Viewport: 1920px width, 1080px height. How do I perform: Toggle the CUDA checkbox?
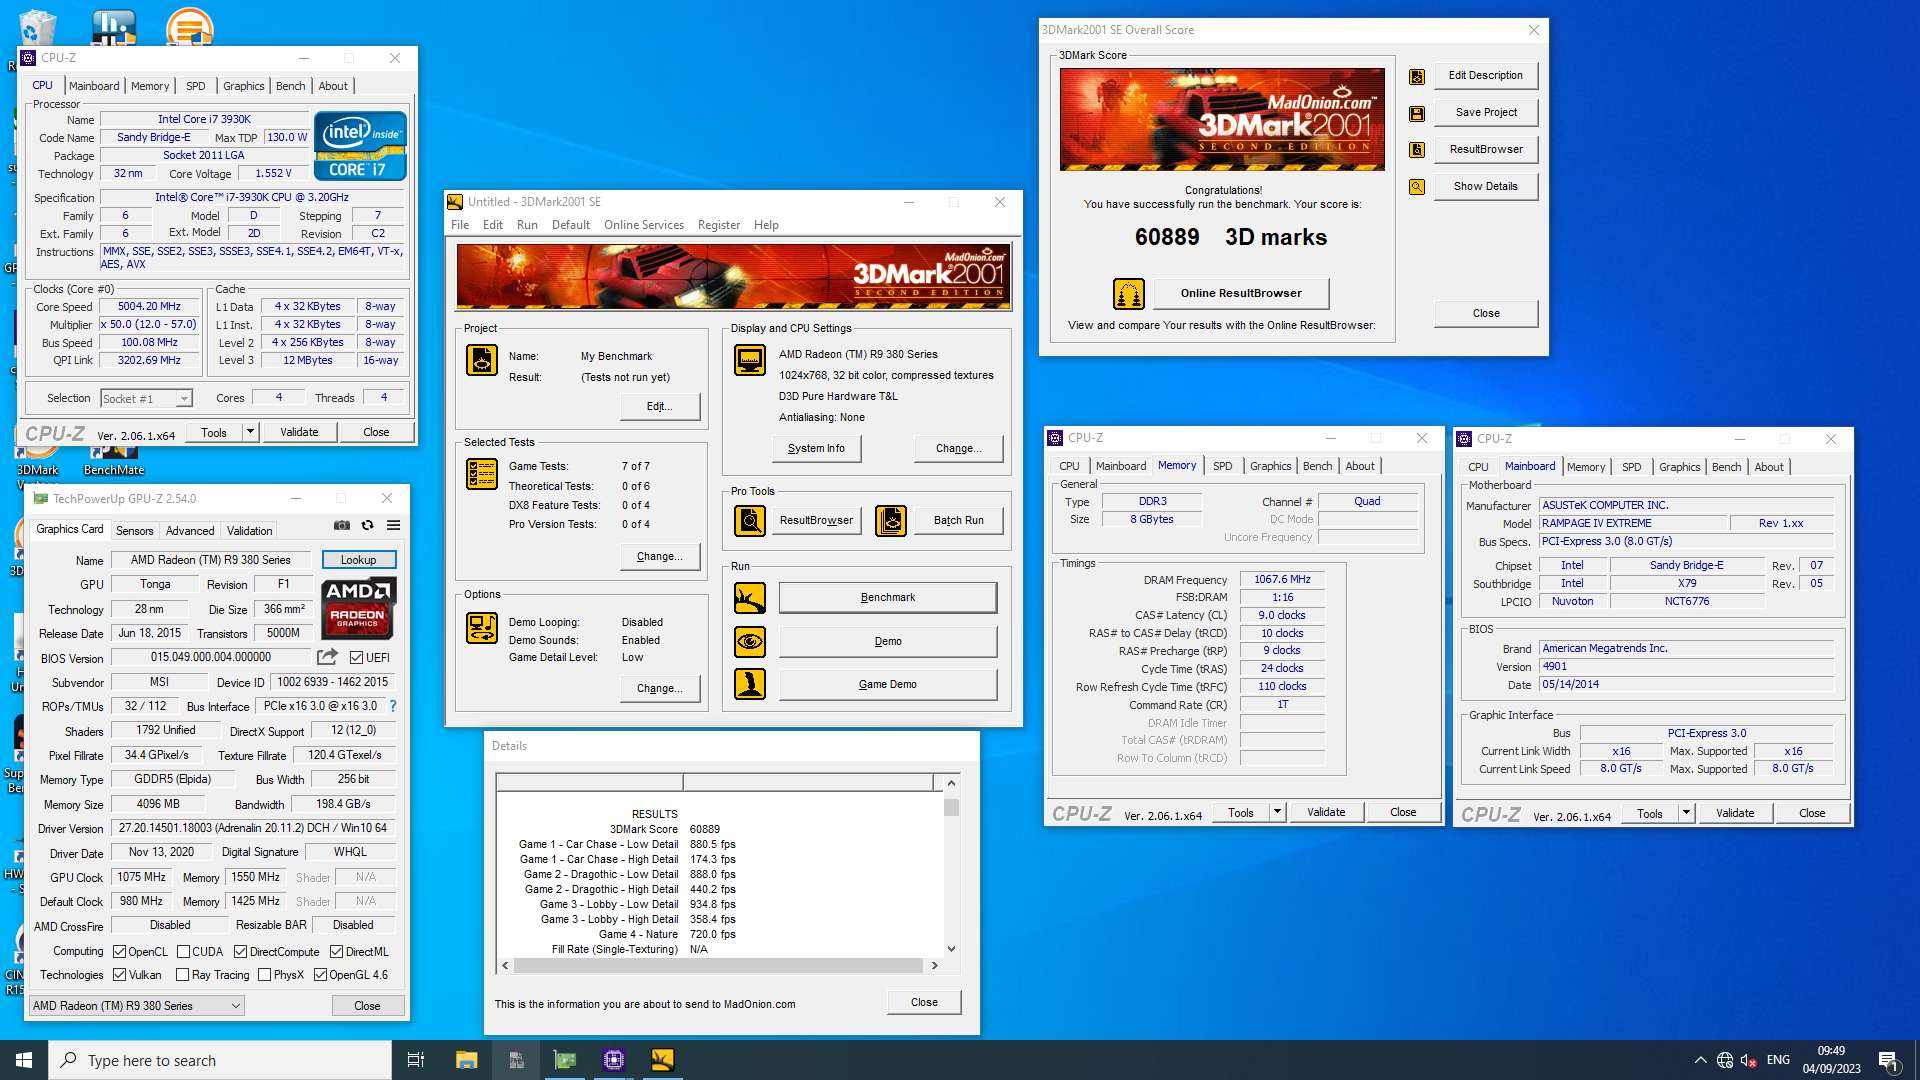(184, 952)
